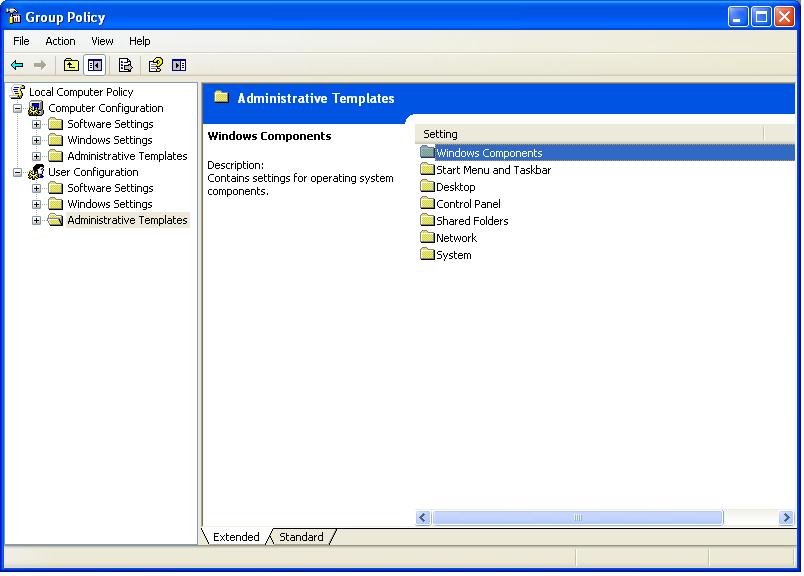Viewport: 804px width, 576px height.
Task: Click the Export List toolbar icon
Action: pyautogui.click(x=124, y=64)
